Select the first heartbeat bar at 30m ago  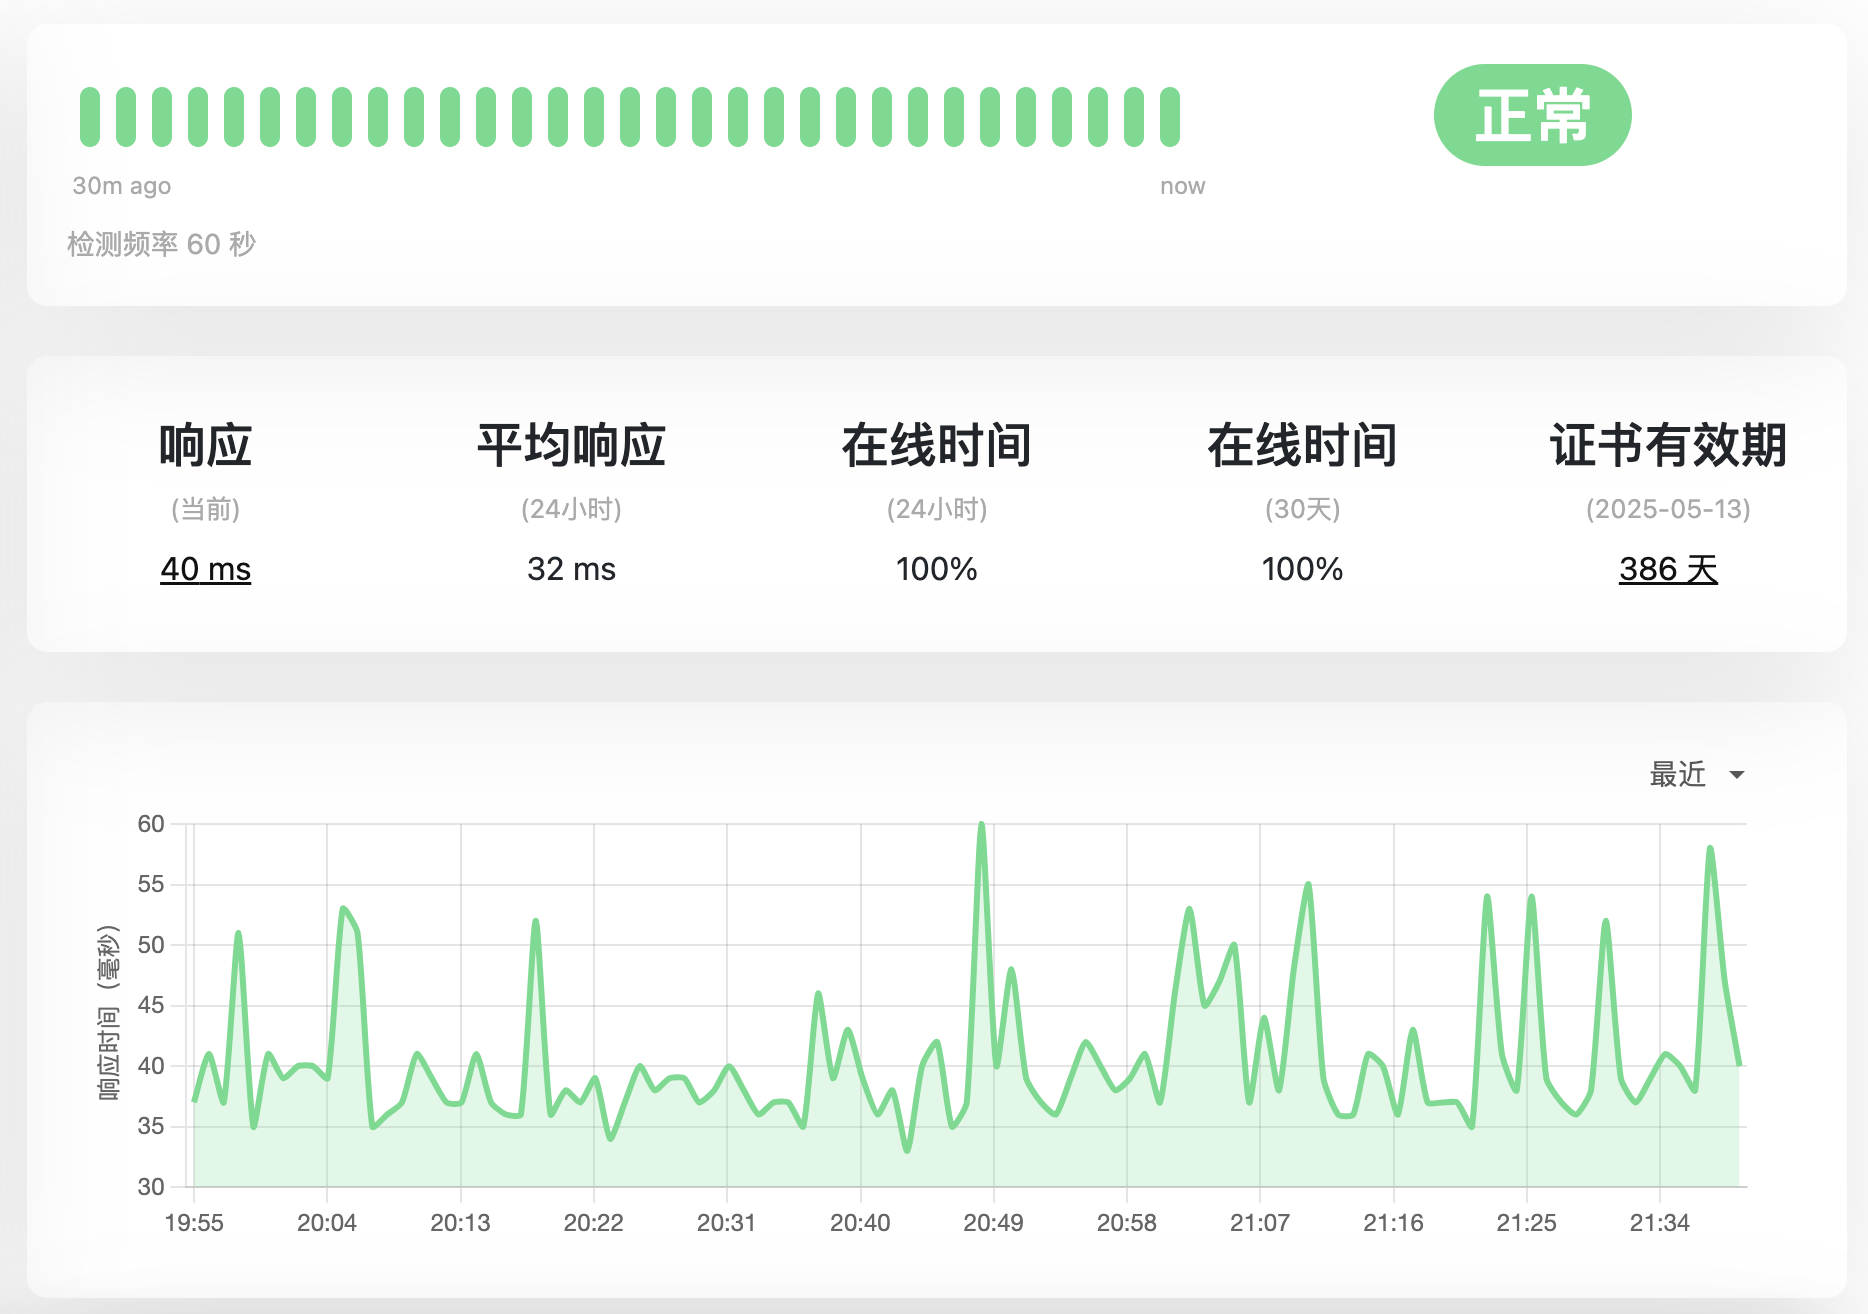pyautogui.click(x=90, y=117)
